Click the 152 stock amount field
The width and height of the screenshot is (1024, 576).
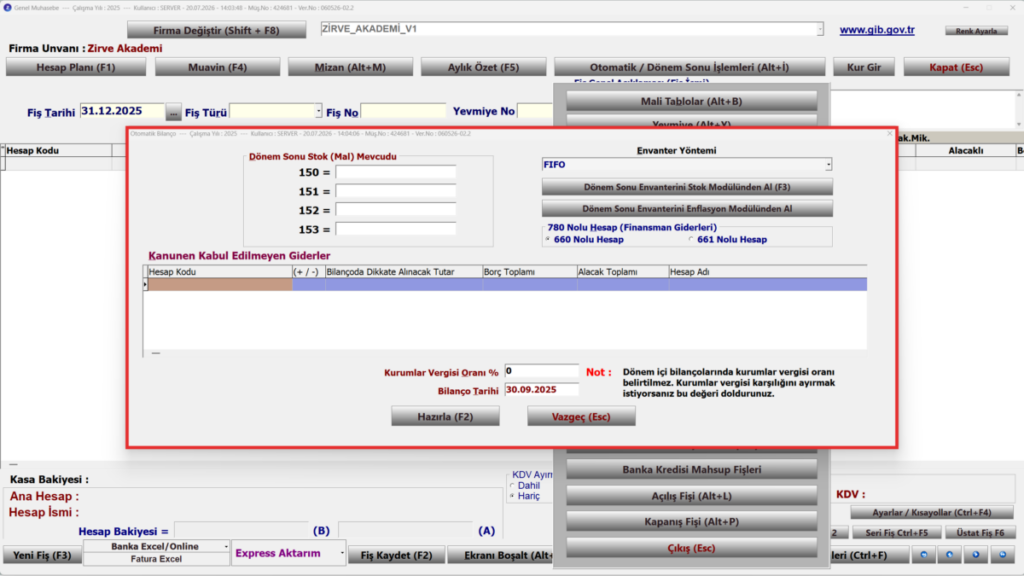click(x=396, y=210)
